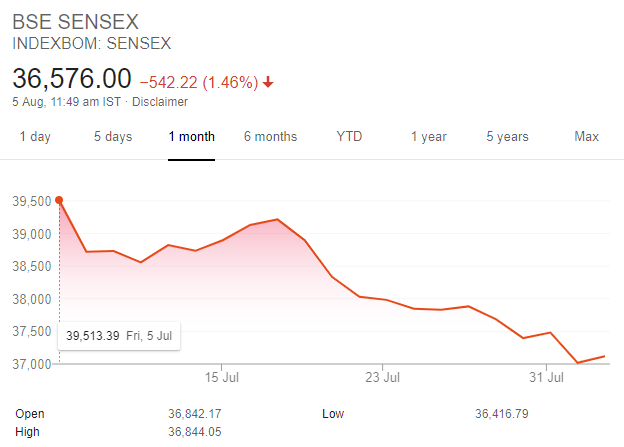
Task: Click the Low value 36,416.79
Action: (502, 414)
